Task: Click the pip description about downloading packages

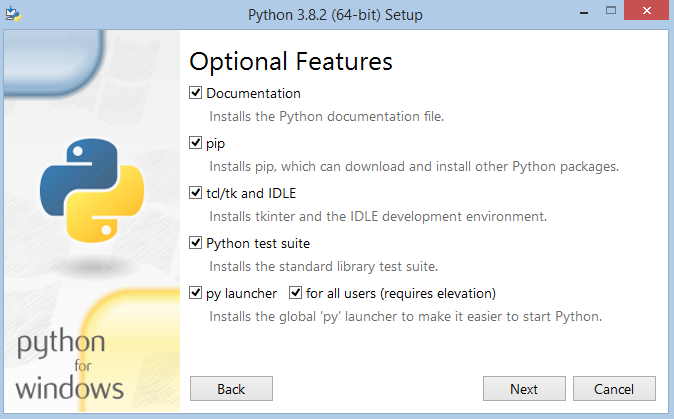Action: click(x=414, y=167)
